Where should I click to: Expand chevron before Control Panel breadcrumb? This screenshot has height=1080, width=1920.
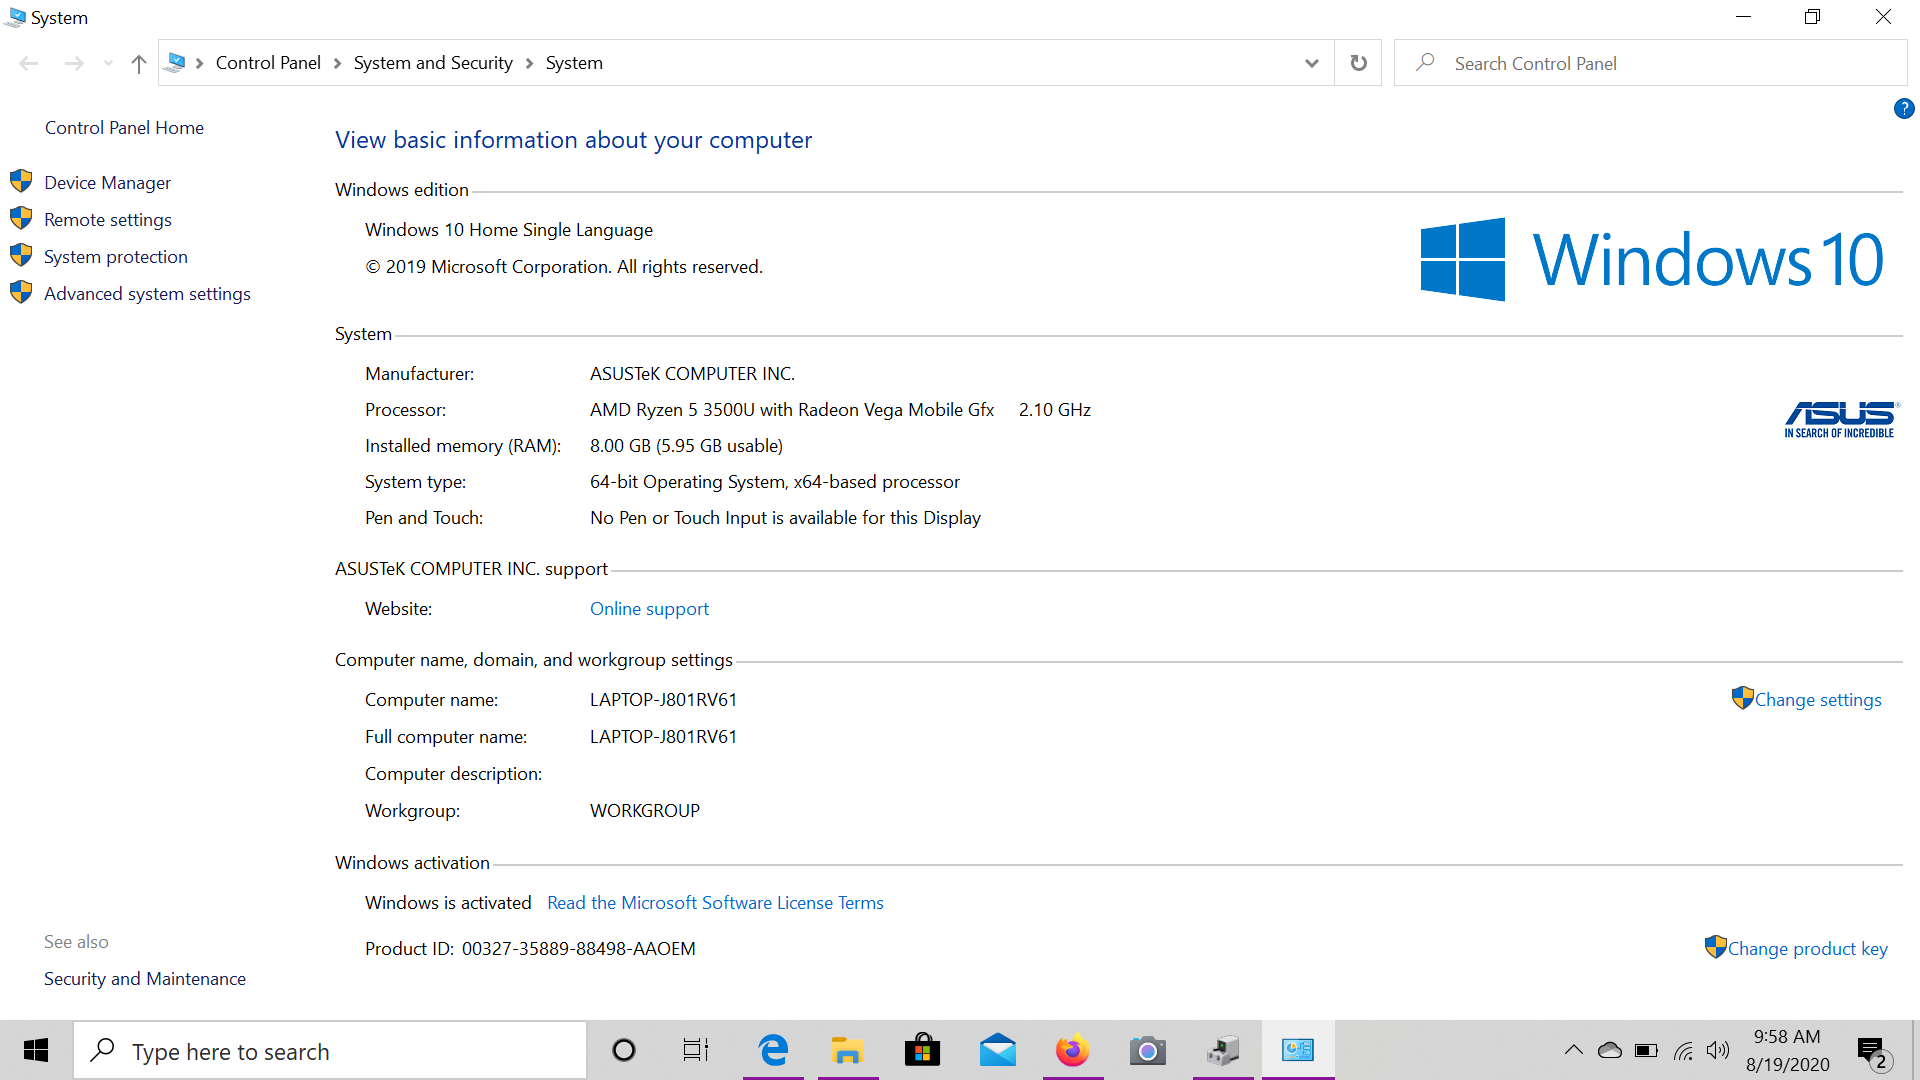coord(199,63)
